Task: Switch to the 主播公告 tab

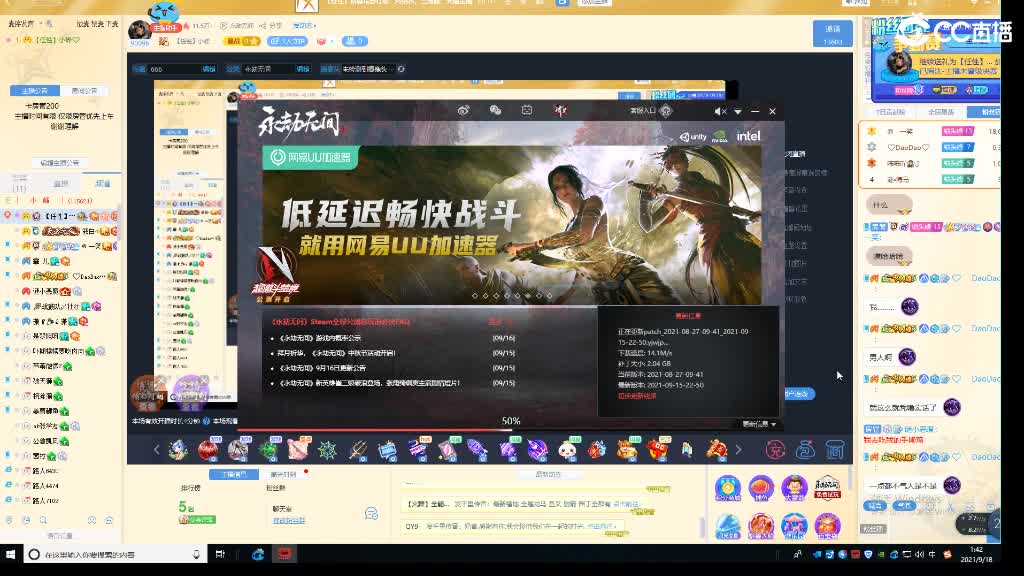Action: click(x=35, y=91)
